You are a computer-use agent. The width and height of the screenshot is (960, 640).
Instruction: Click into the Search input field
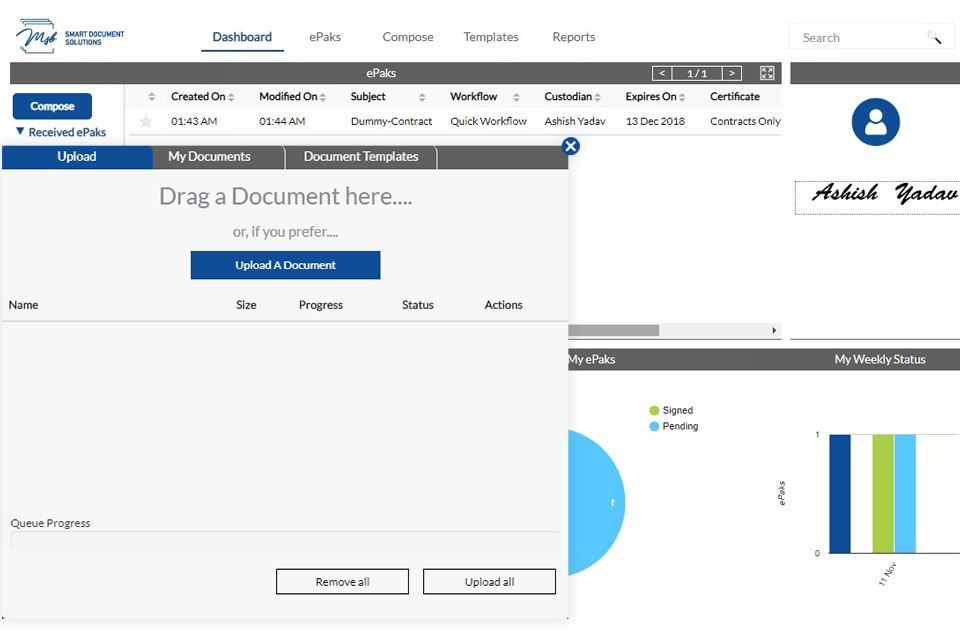(860, 38)
